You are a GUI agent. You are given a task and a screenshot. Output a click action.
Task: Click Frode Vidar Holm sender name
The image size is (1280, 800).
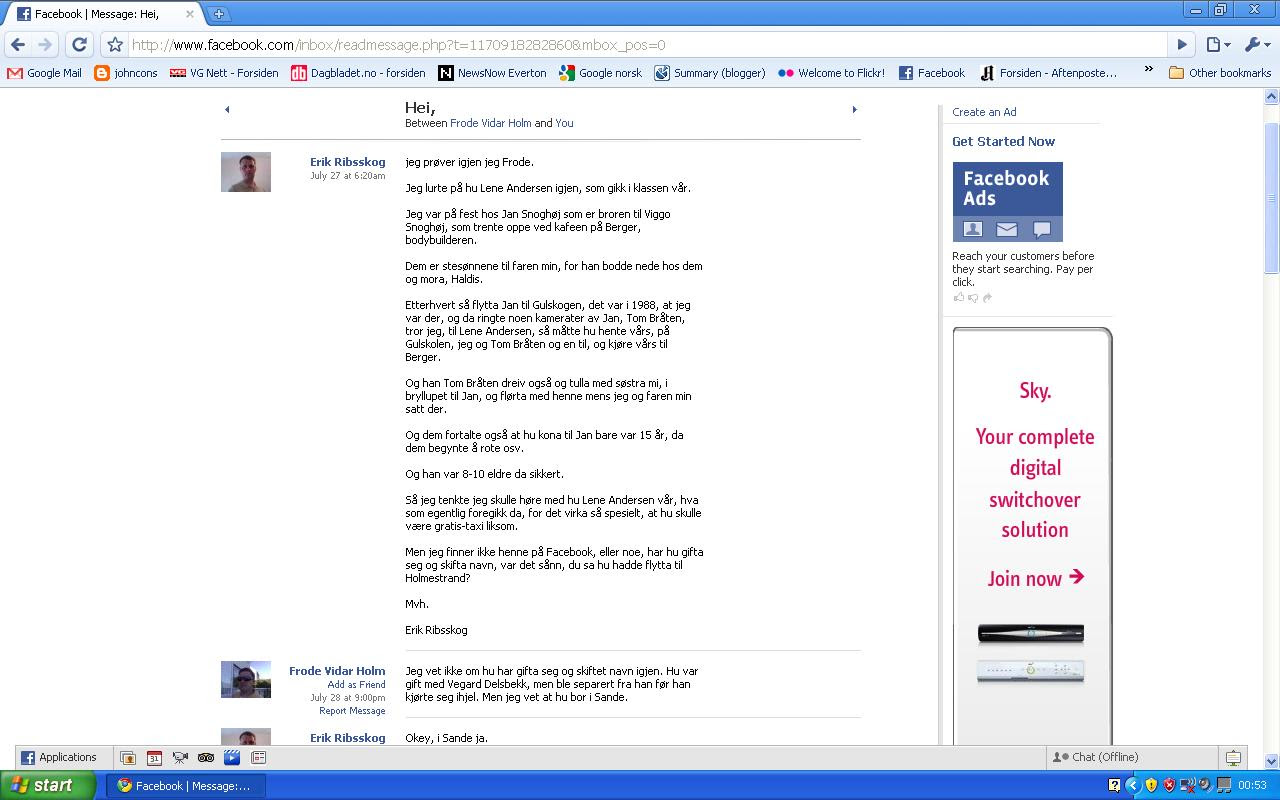(337, 671)
